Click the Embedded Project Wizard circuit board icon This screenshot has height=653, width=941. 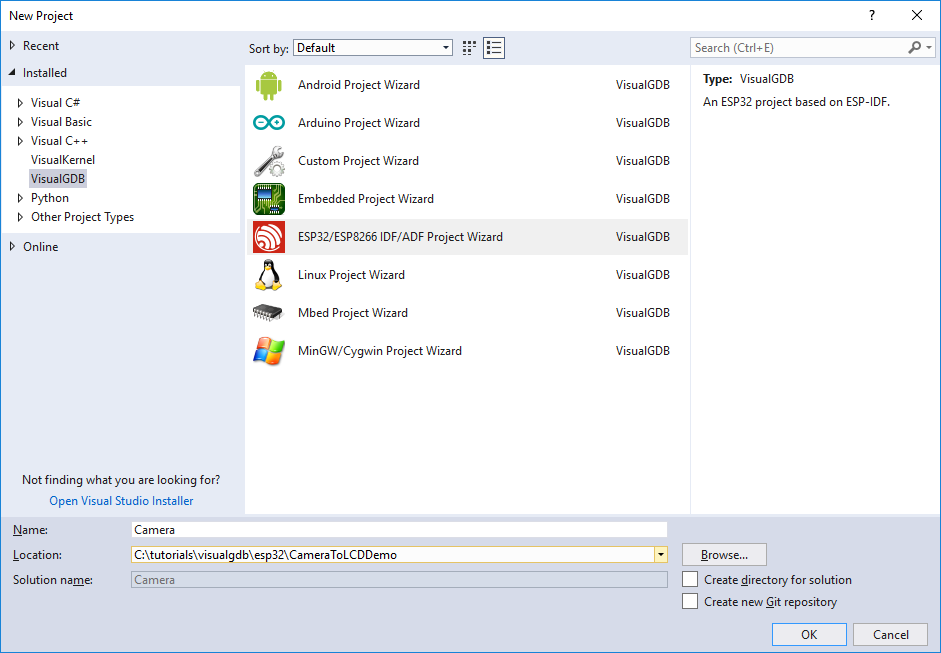tap(268, 199)
